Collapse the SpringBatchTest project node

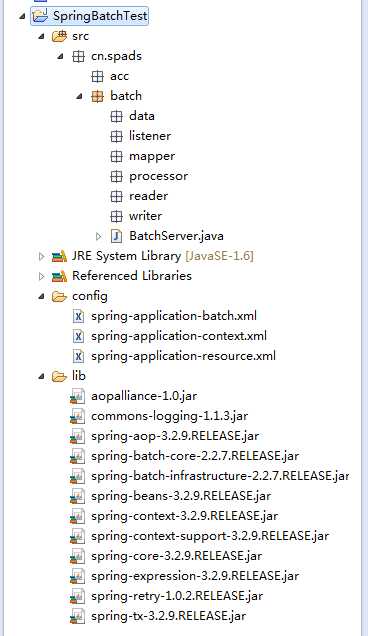point(23,16)
